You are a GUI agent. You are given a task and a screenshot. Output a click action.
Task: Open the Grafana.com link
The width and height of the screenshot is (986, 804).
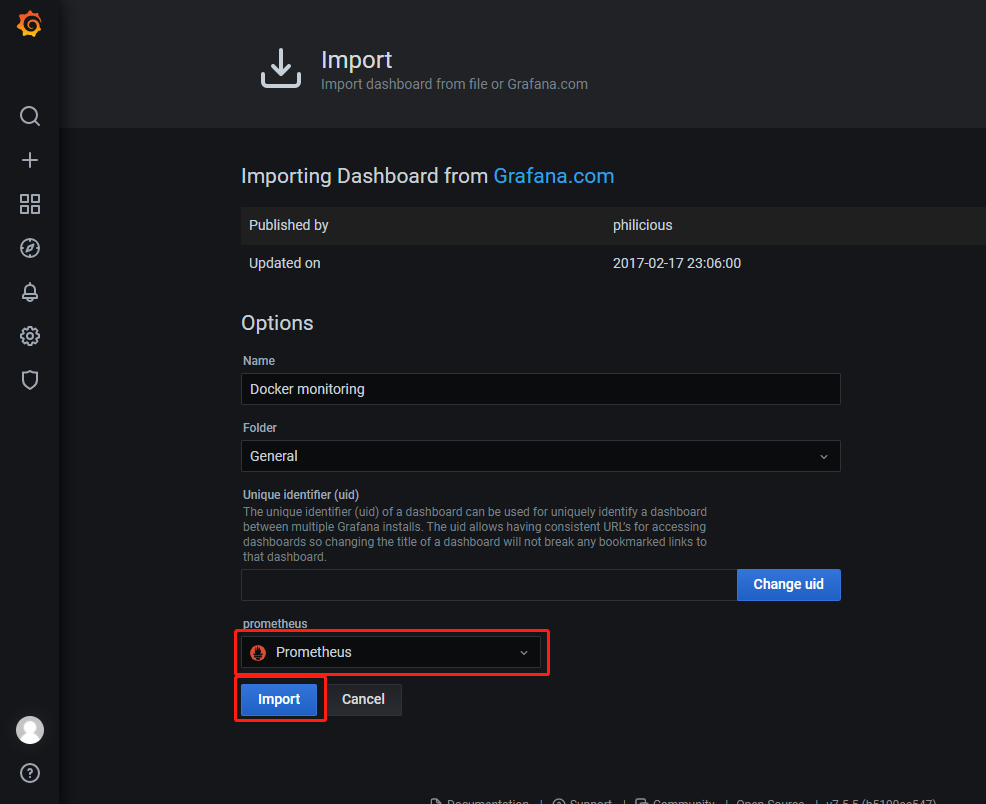(x=553, y=176)
